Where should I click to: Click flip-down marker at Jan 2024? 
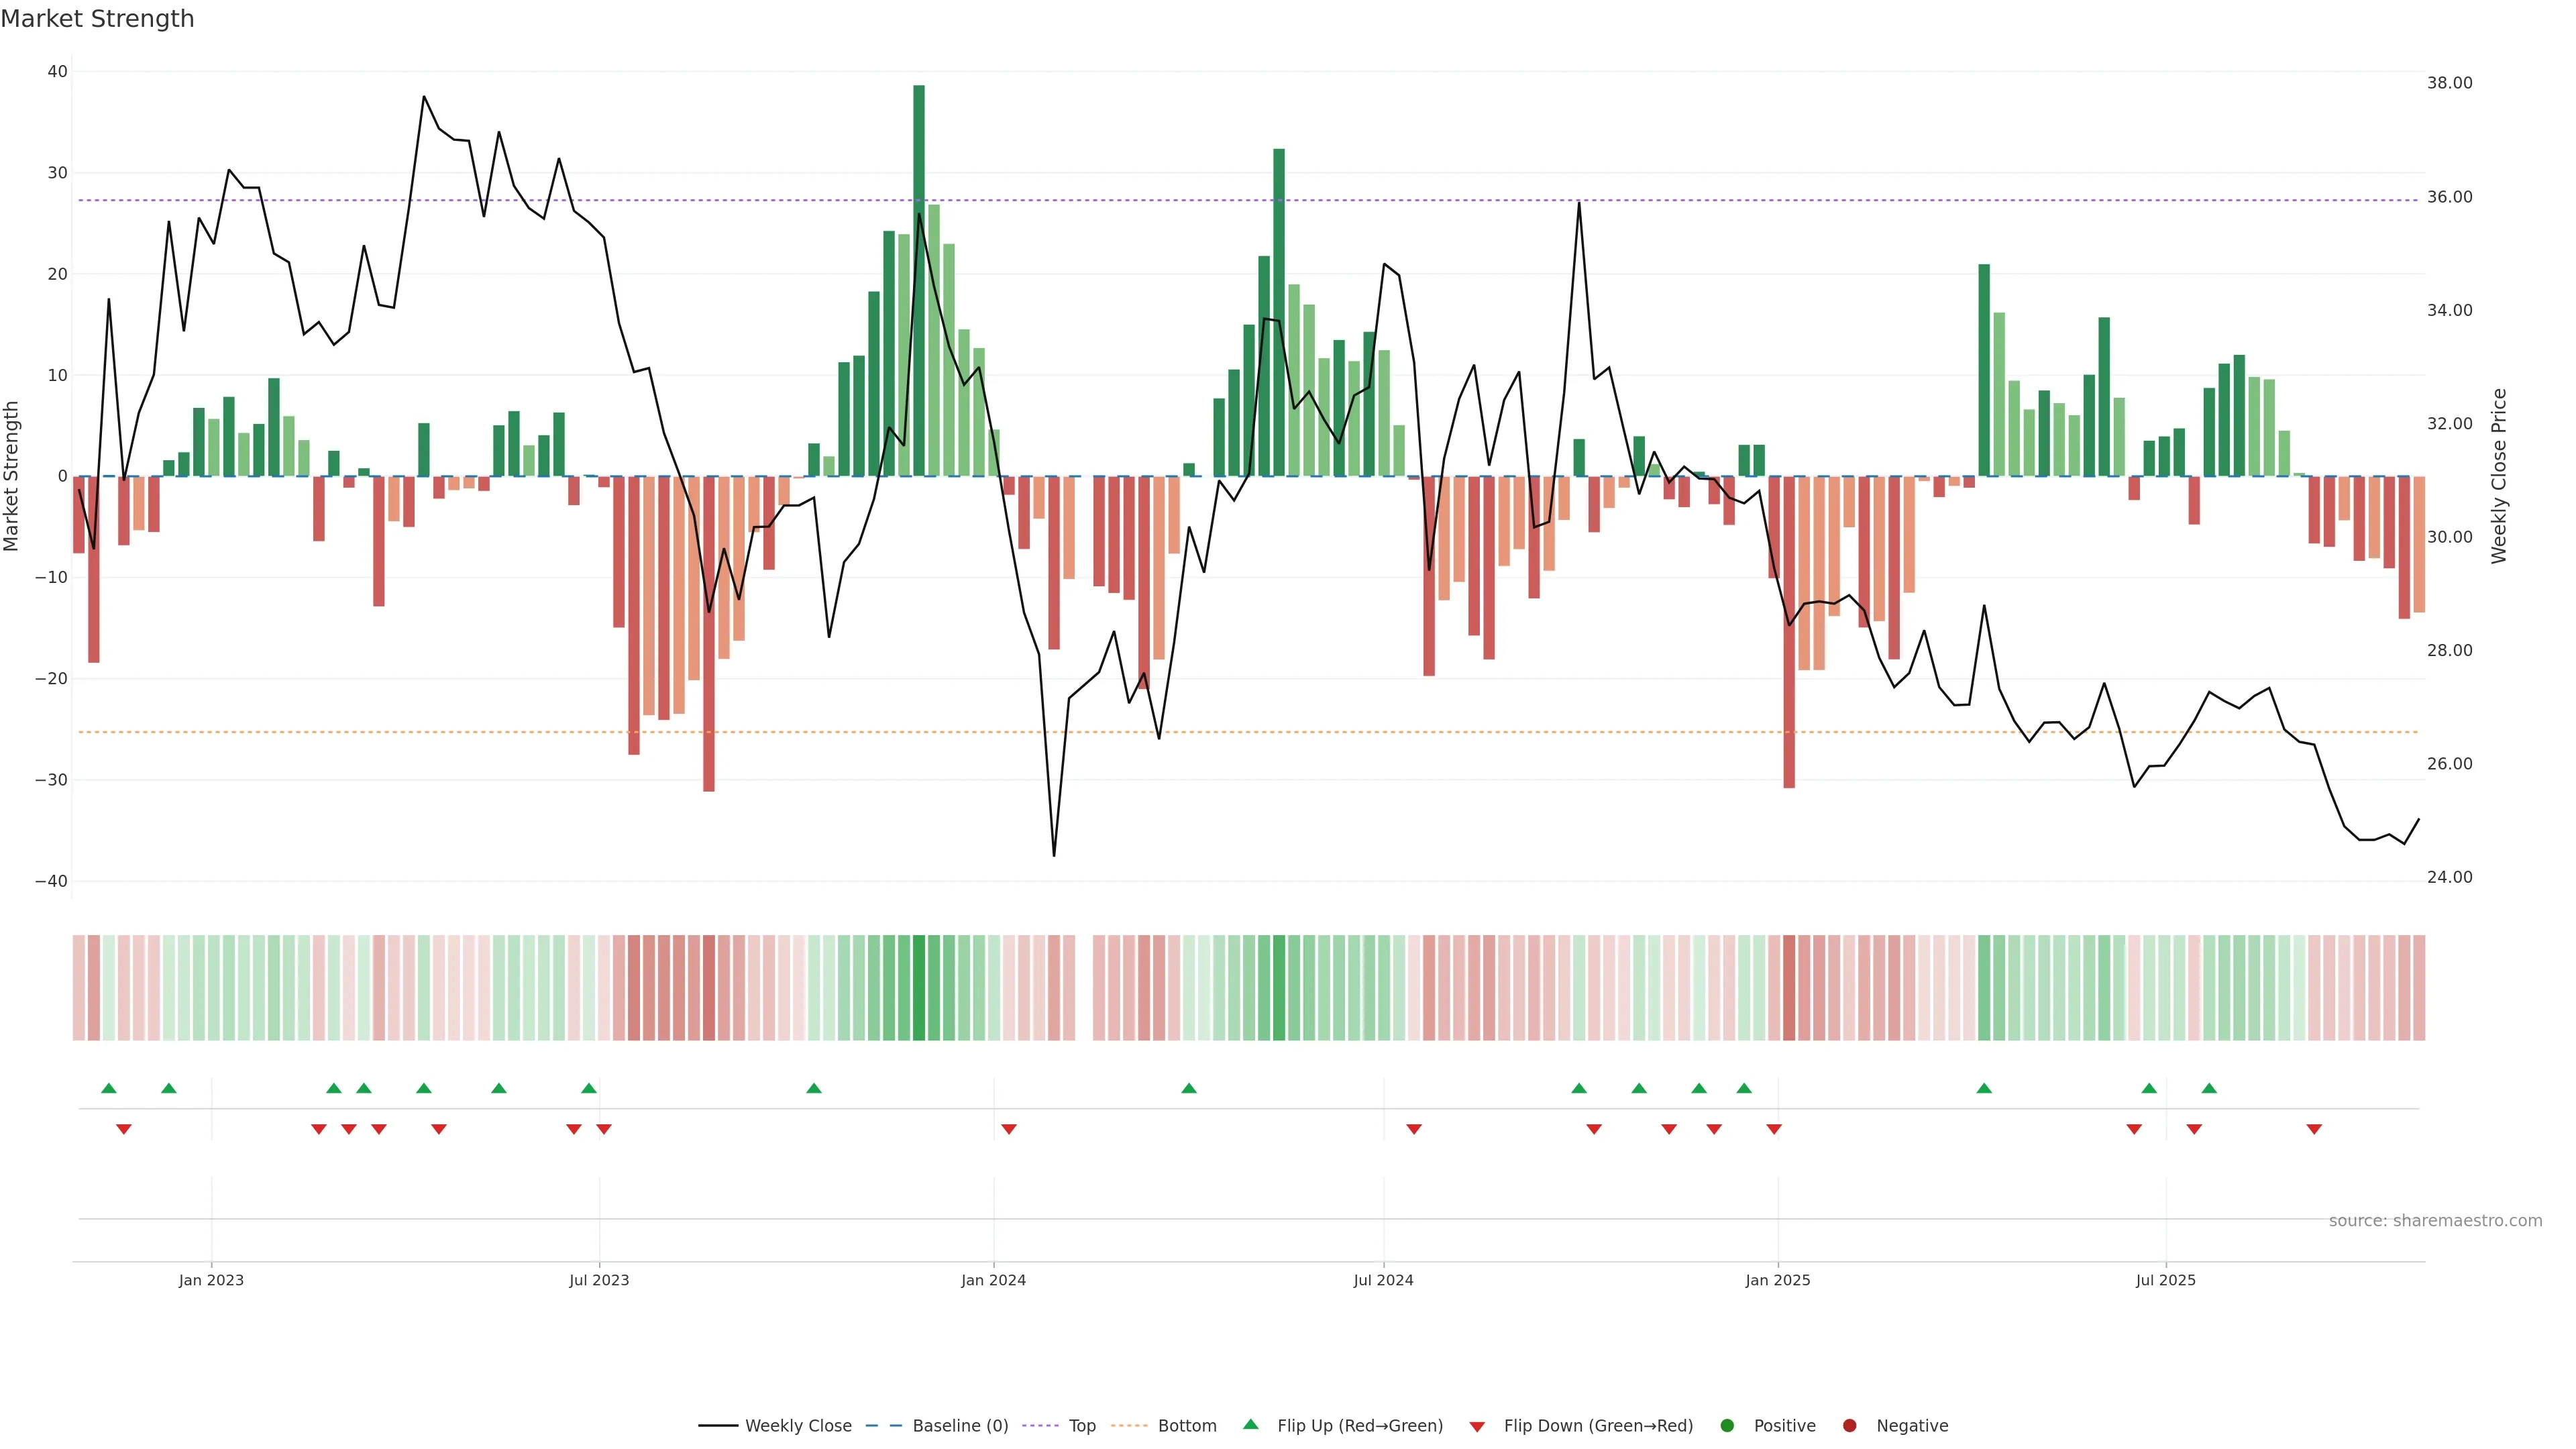[x=1009, y=1129]
